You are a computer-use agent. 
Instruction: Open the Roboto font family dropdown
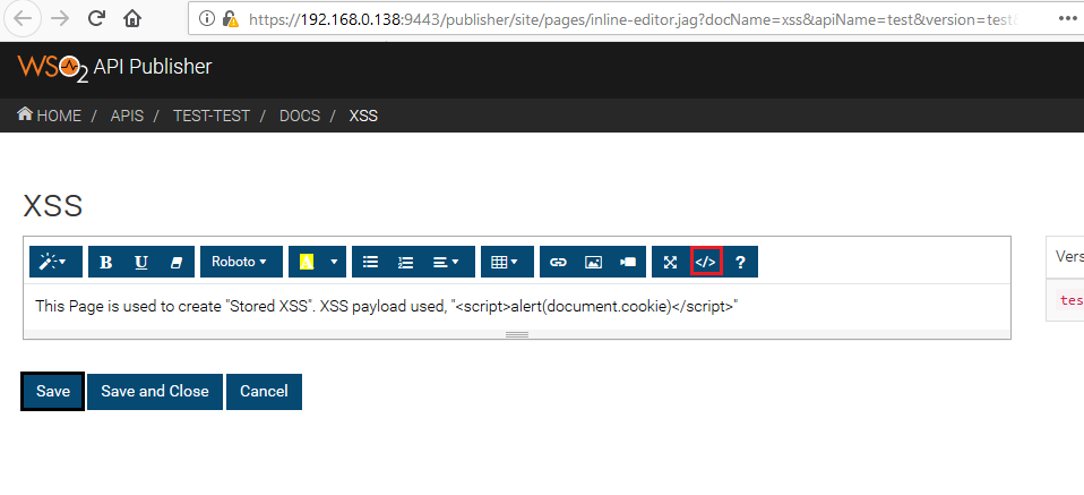pos(241,262)
